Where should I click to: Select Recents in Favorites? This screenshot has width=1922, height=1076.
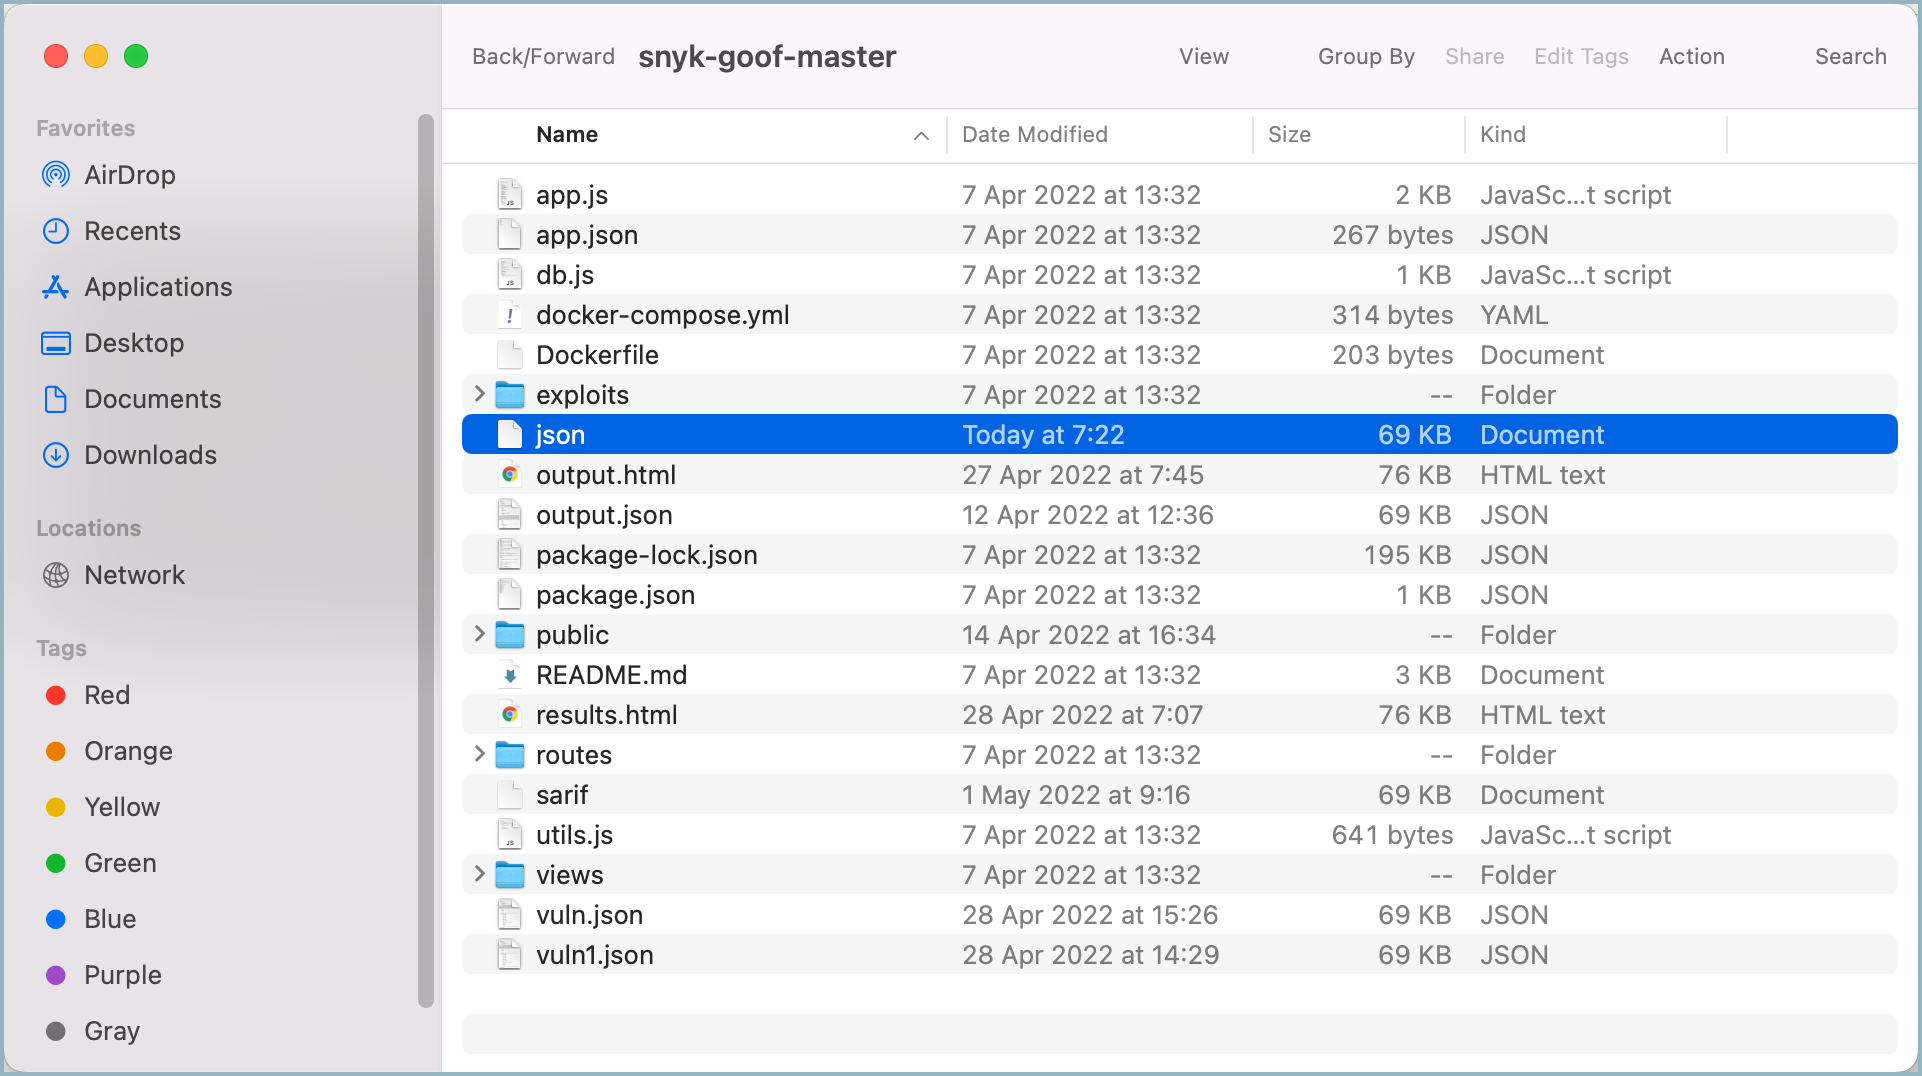[131, 230]
